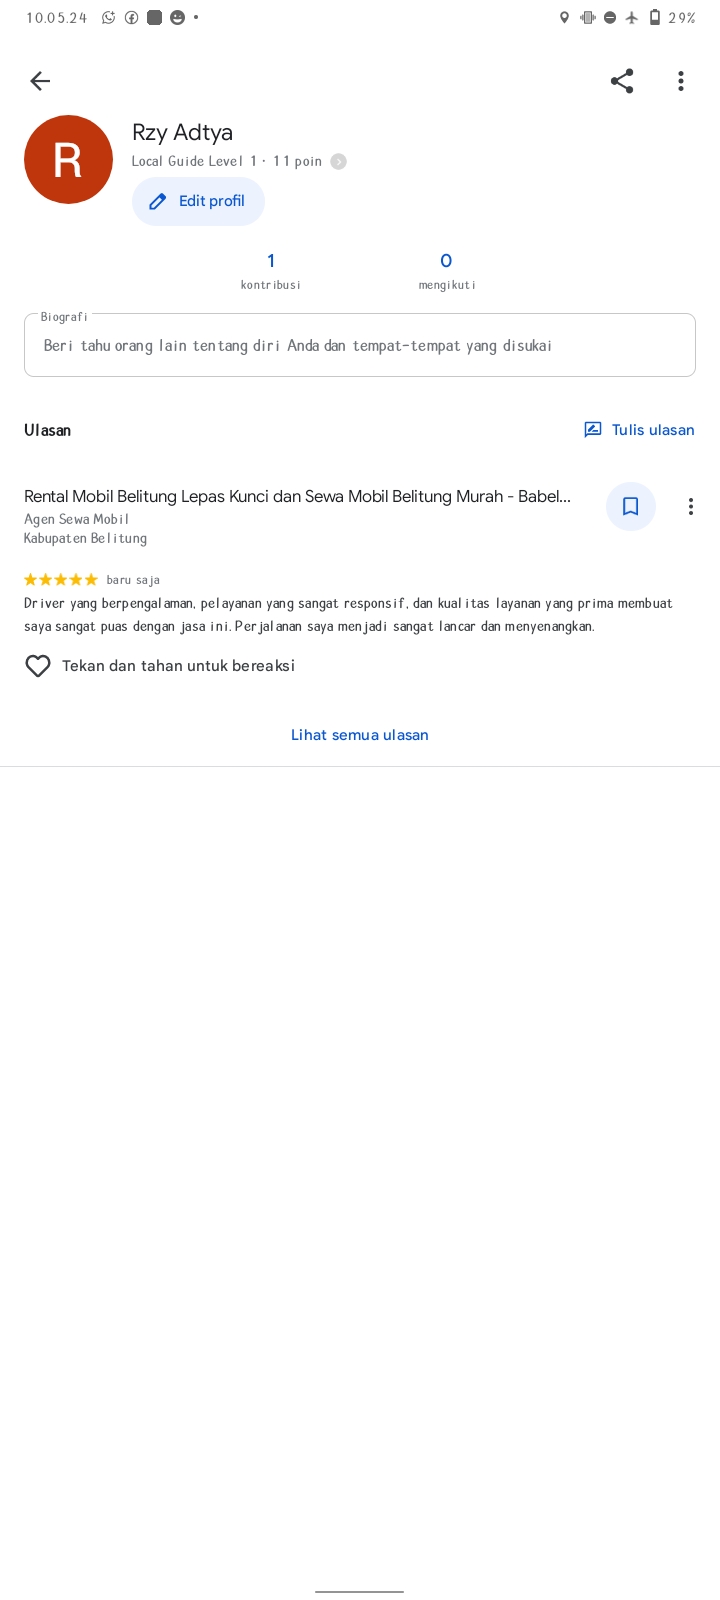Share the profile via share icon
Image resolution: width=720 pixels, height=1600 pixels.
622,81
